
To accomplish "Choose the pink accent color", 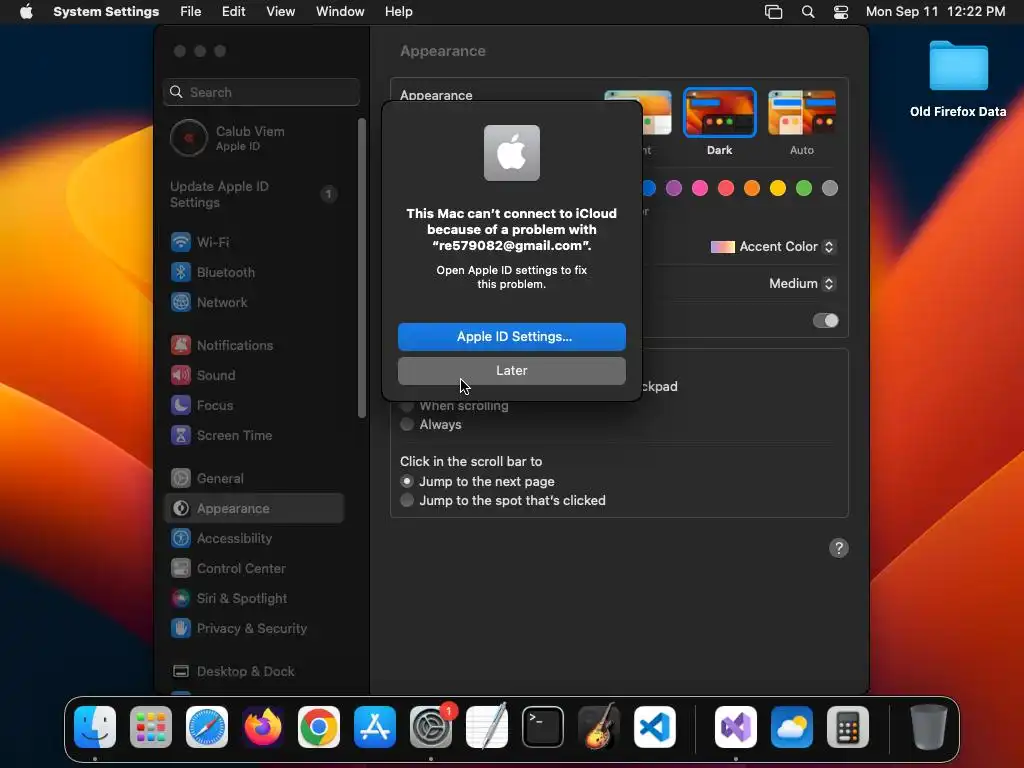I will point(700,189).
